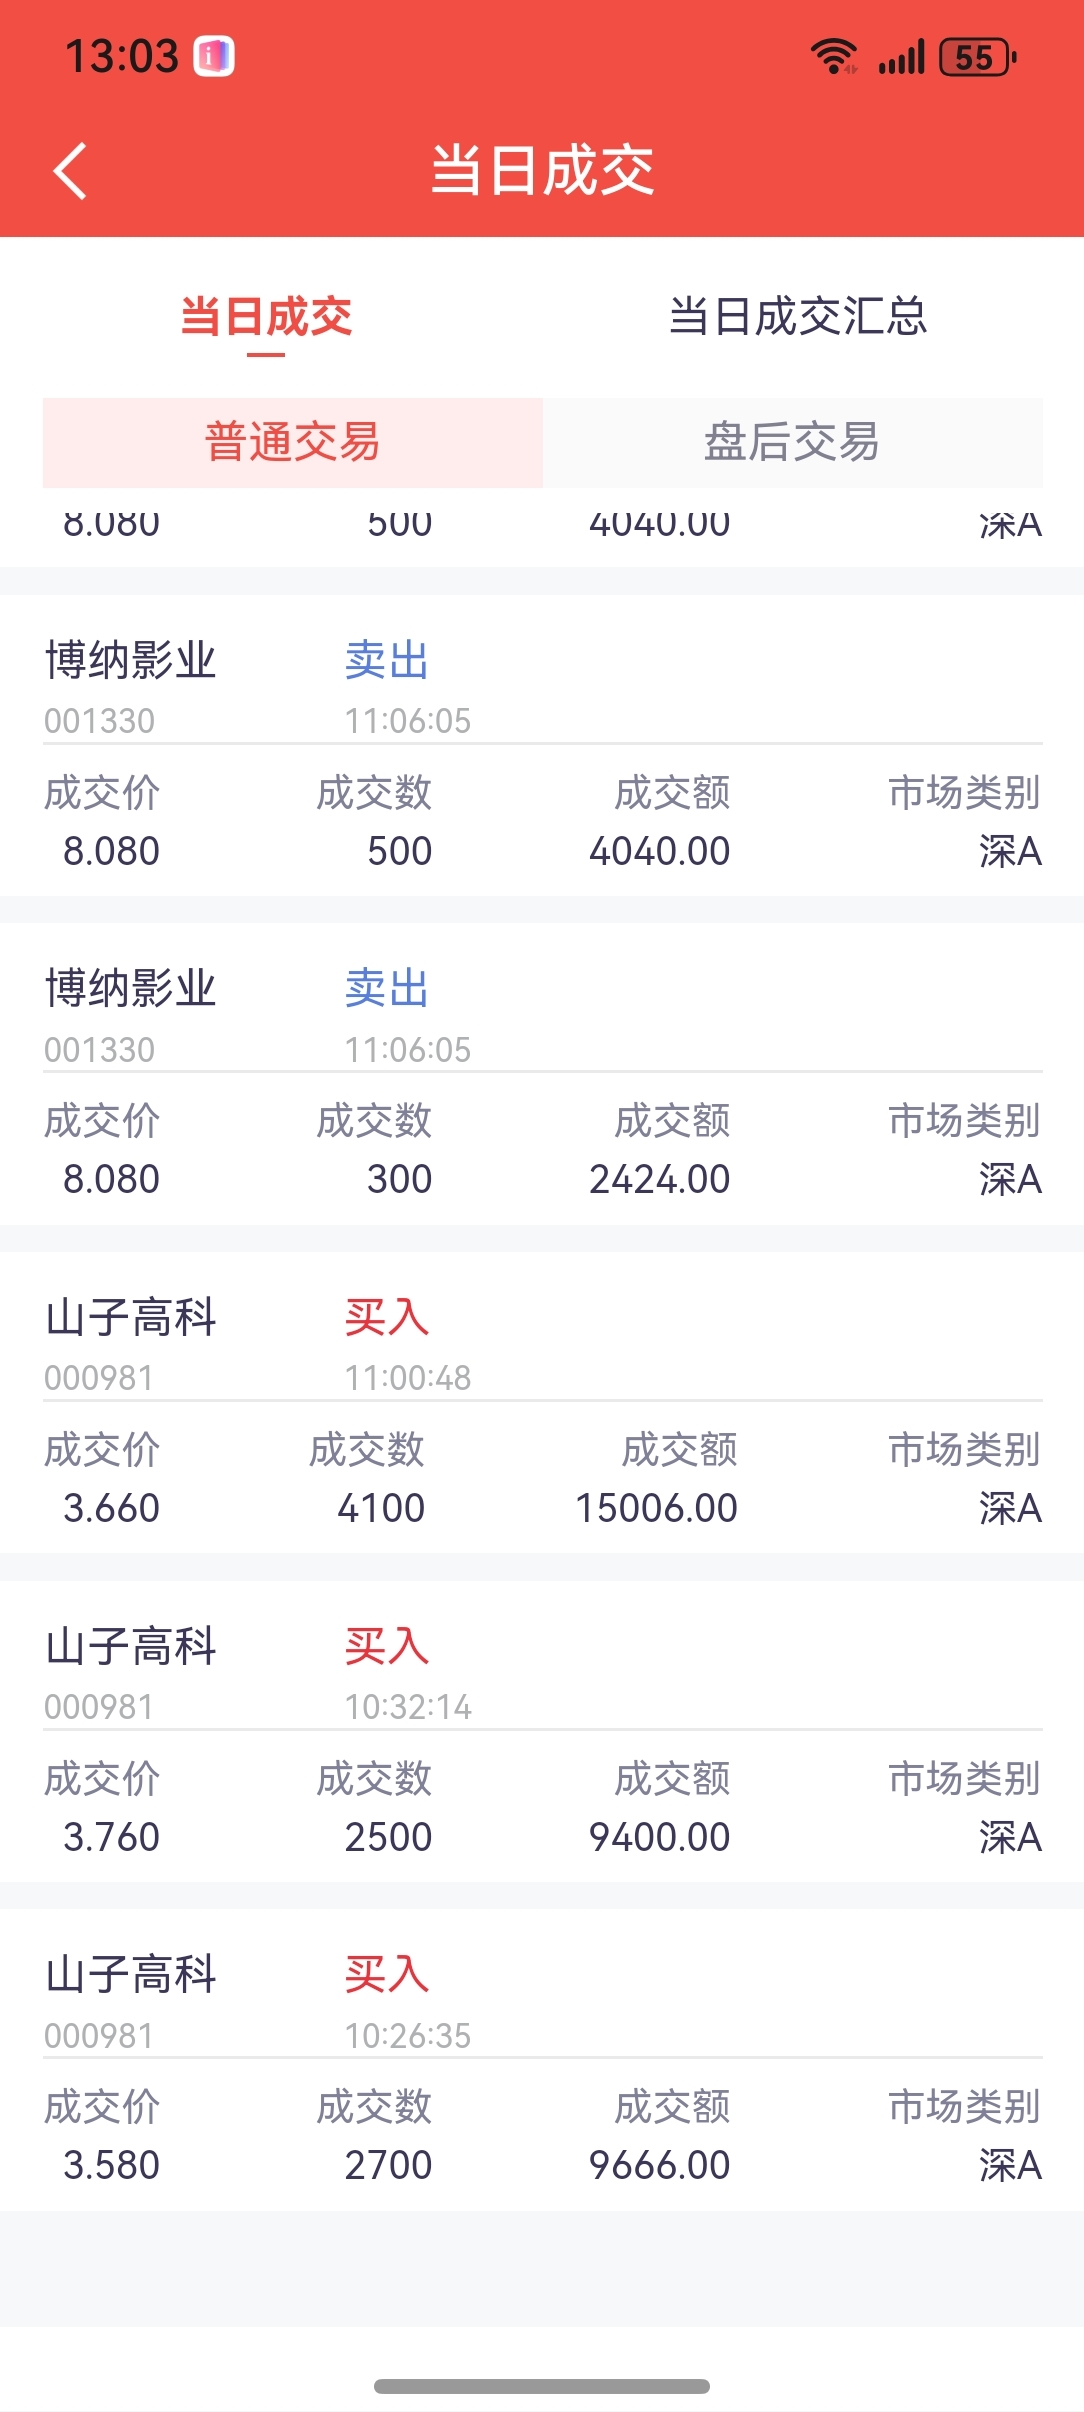The width and height of the screenshot is (1084, 2412).
Task: Tap the cellular signal bars icon
Action: point(901,57)
